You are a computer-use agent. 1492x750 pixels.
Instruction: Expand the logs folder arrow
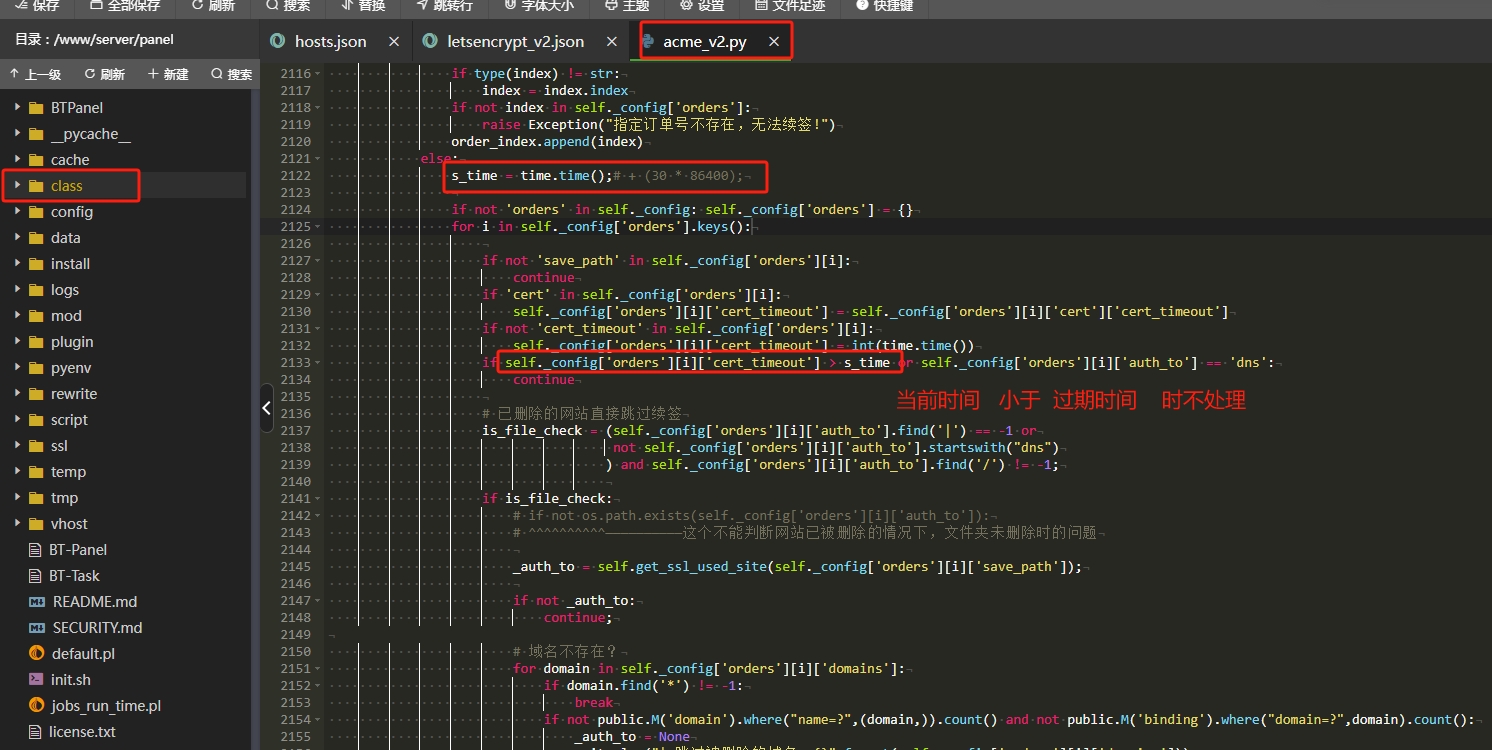pos(17,289)
